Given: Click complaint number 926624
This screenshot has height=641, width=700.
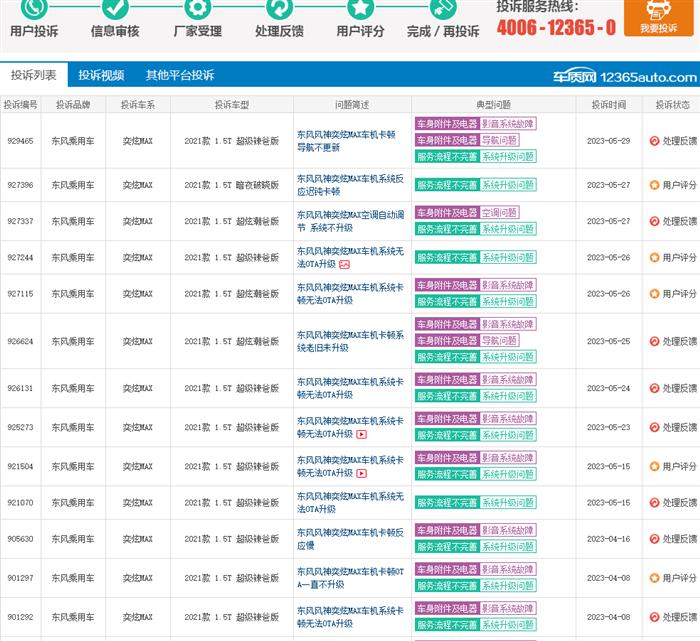Looking at the screenshot, I should [21, 341].
